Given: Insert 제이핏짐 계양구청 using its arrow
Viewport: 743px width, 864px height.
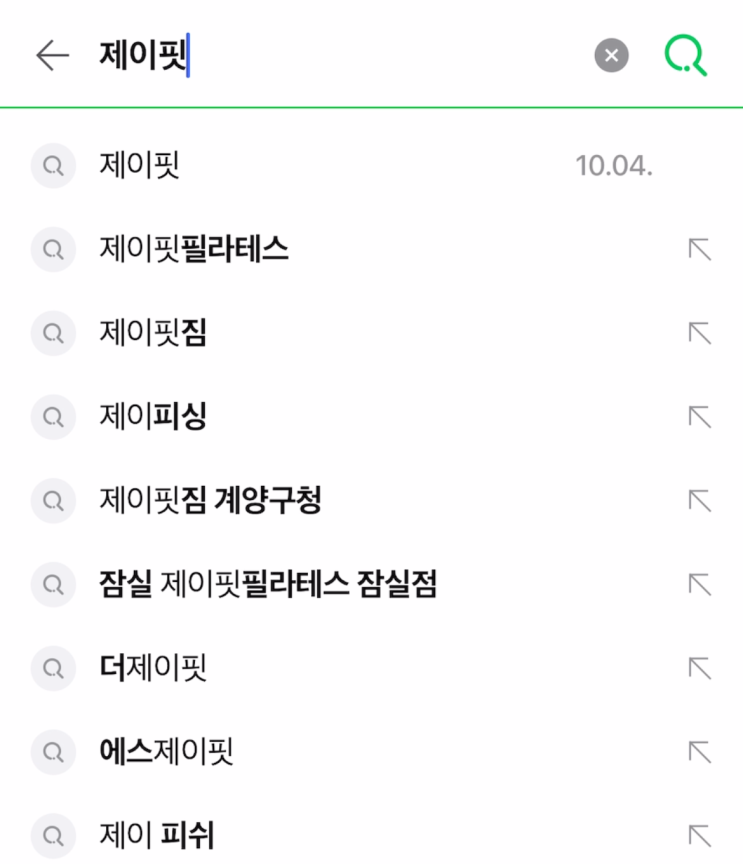Looking at the screenshot, I should 699,500.
